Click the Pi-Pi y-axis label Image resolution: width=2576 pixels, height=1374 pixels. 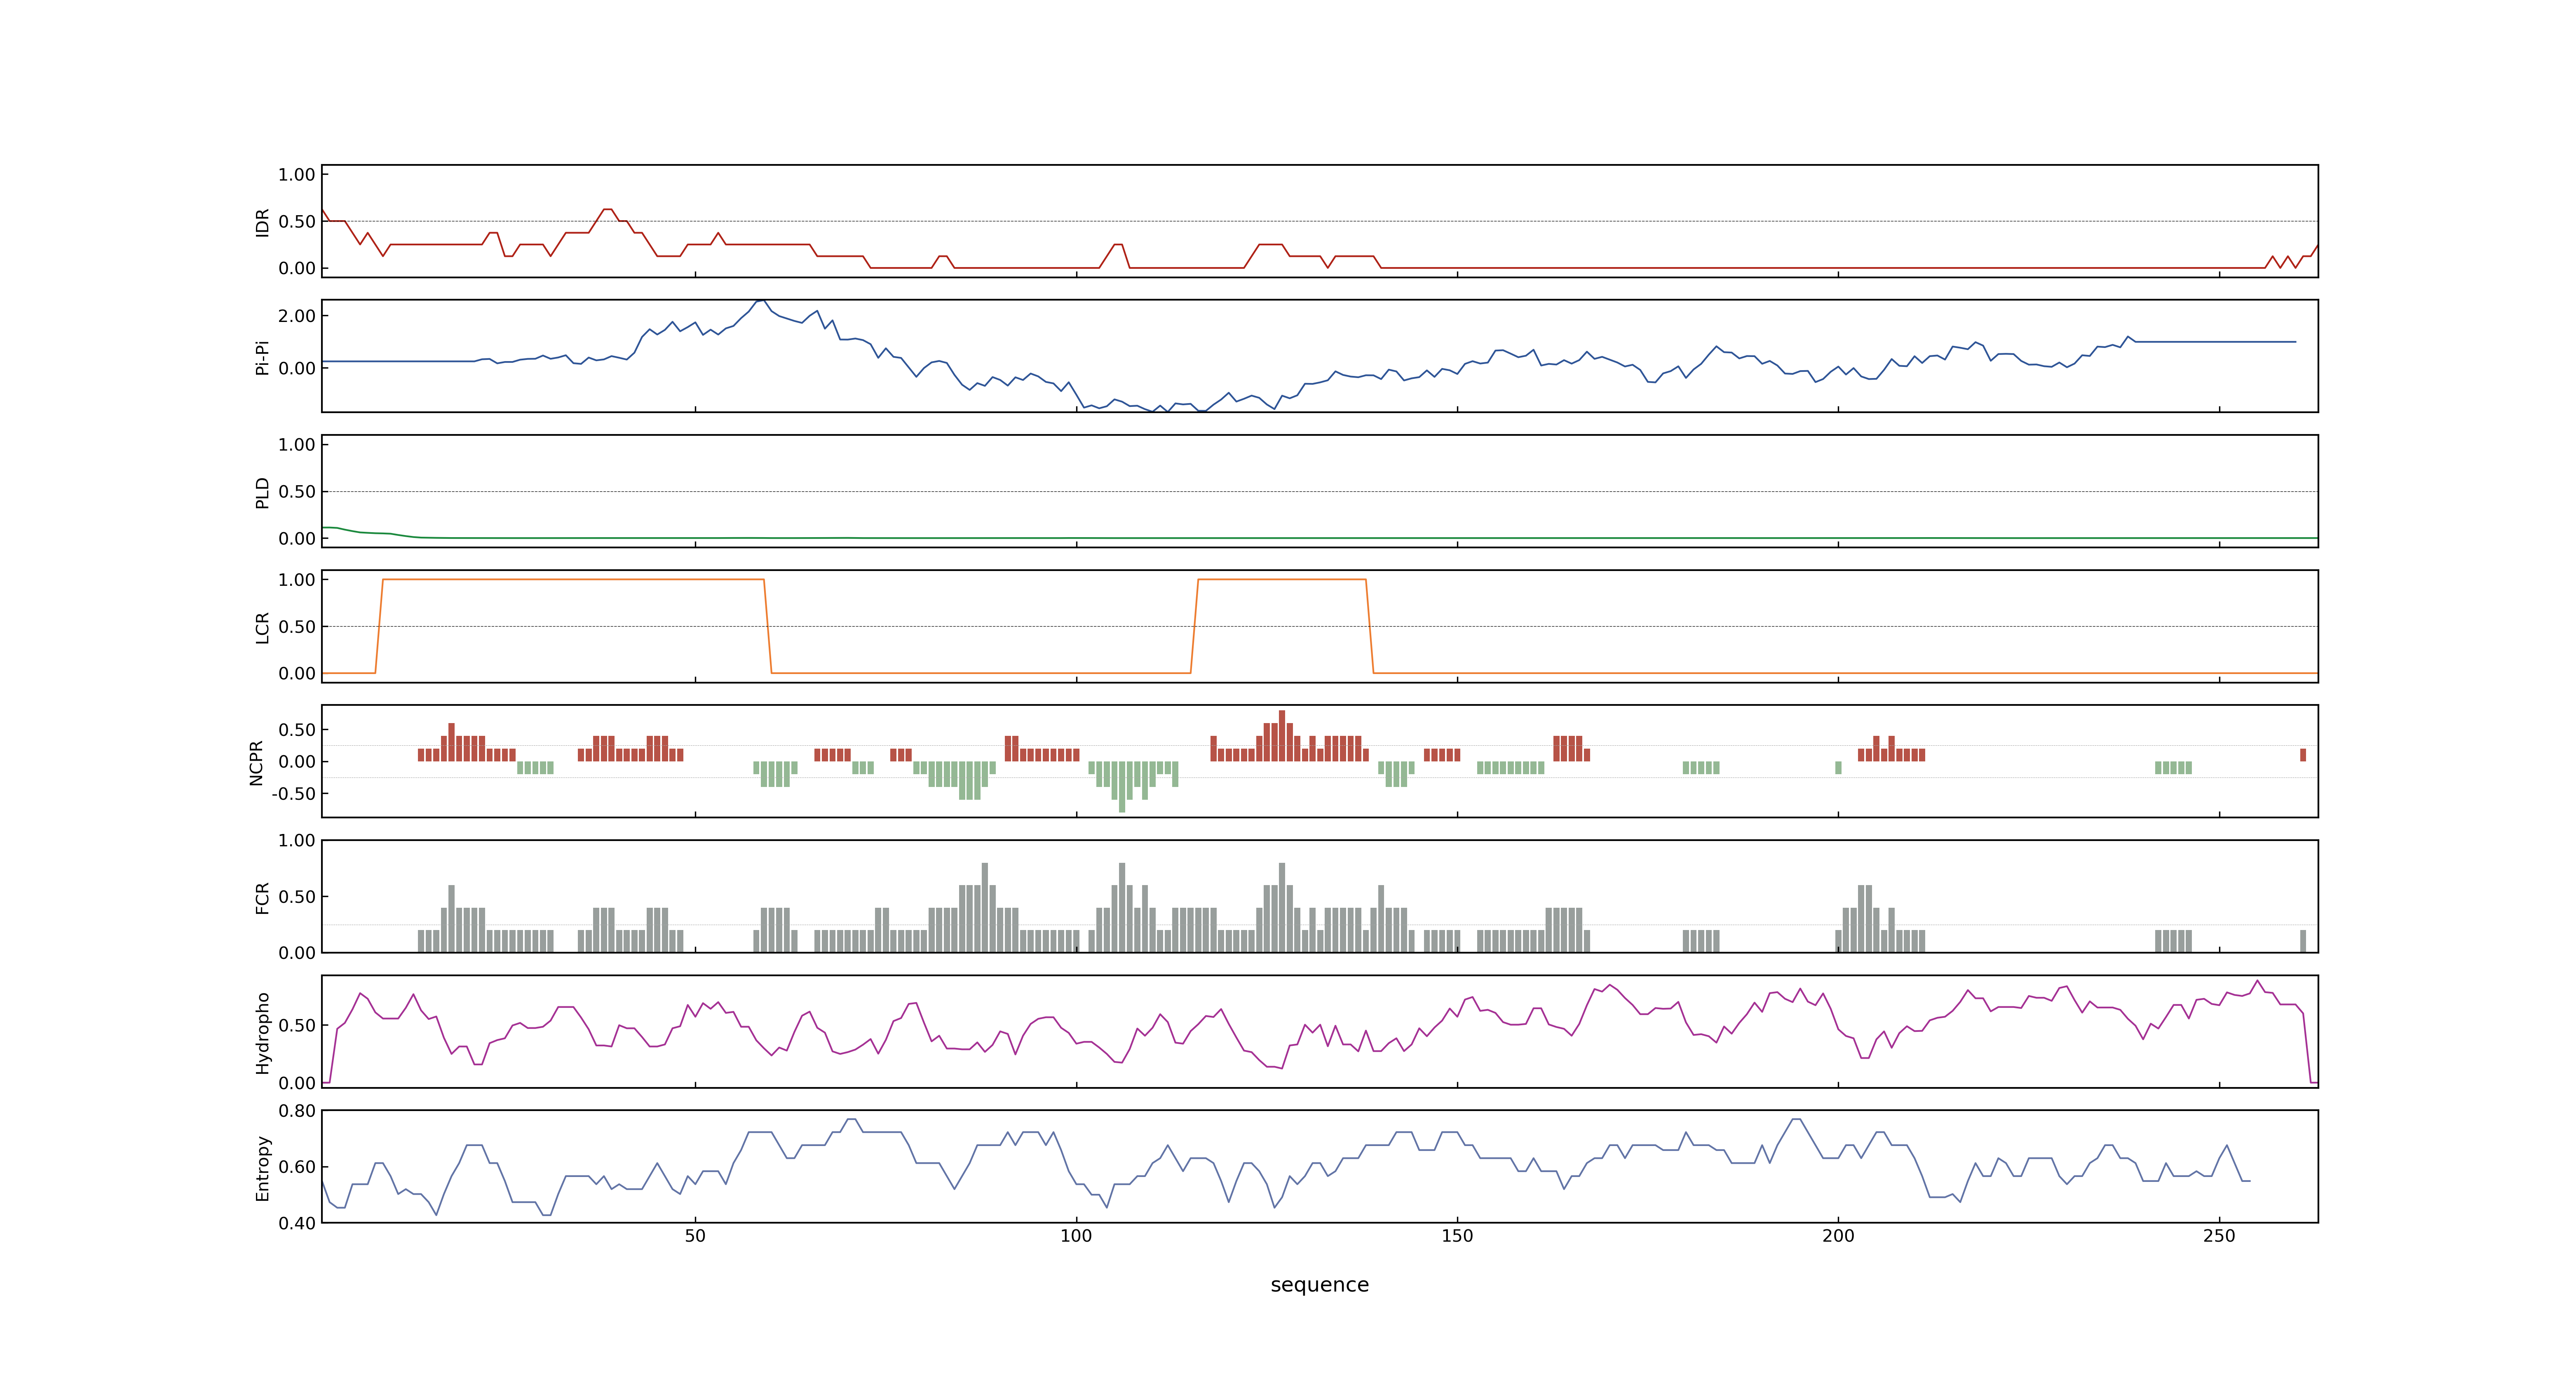pyautogui.click(x=262, y=357)
